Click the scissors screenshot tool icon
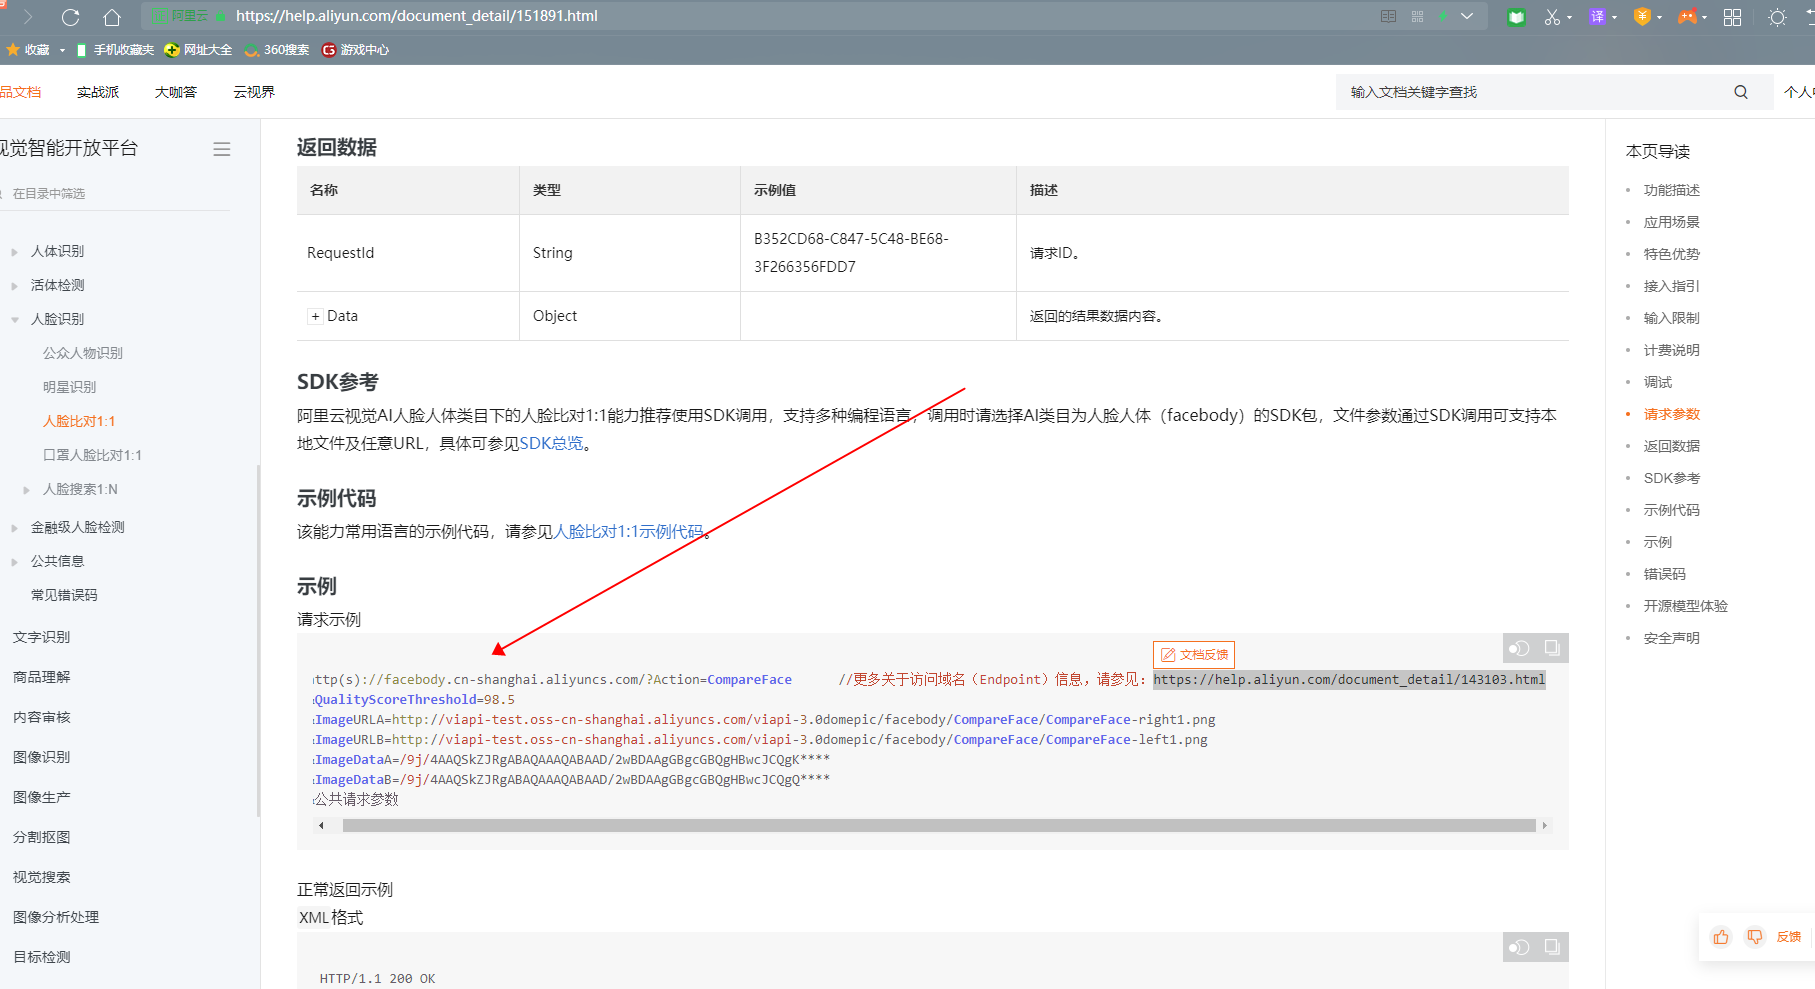1815x989 pixels. (x=1551, y=17)
